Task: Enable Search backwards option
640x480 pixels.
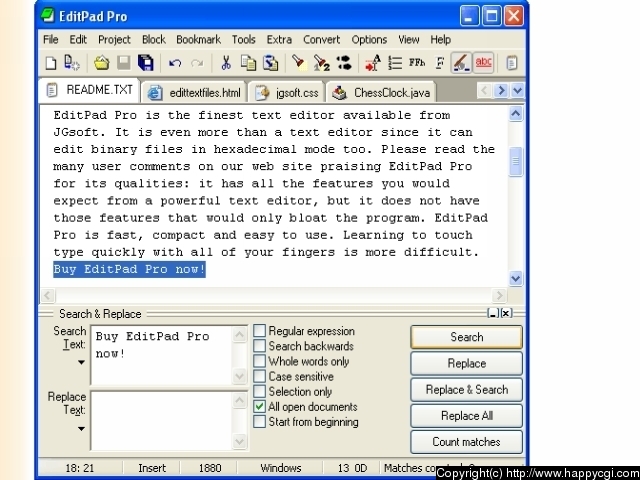Action: pyautogui.click(x=260, y=346)
